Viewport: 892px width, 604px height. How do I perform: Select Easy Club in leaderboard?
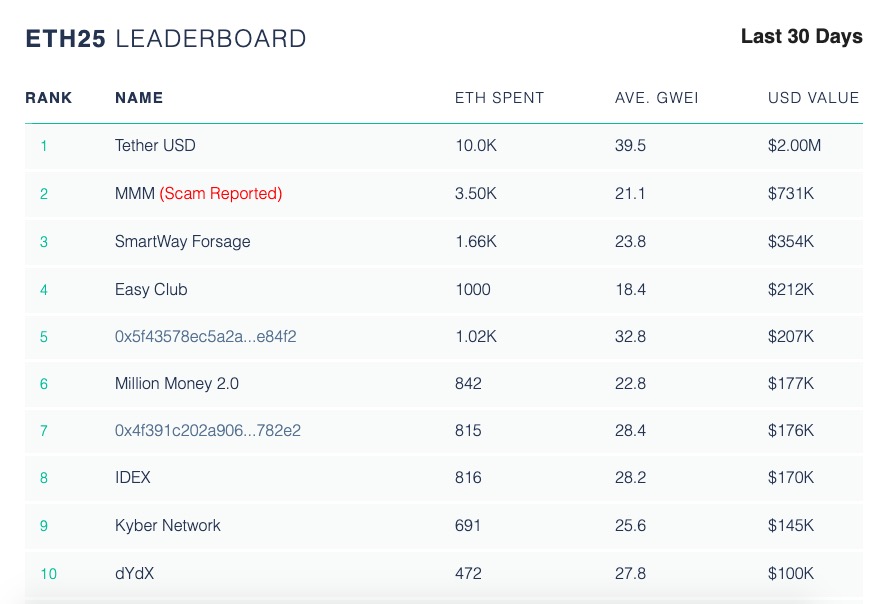click(x=151, y=290)
